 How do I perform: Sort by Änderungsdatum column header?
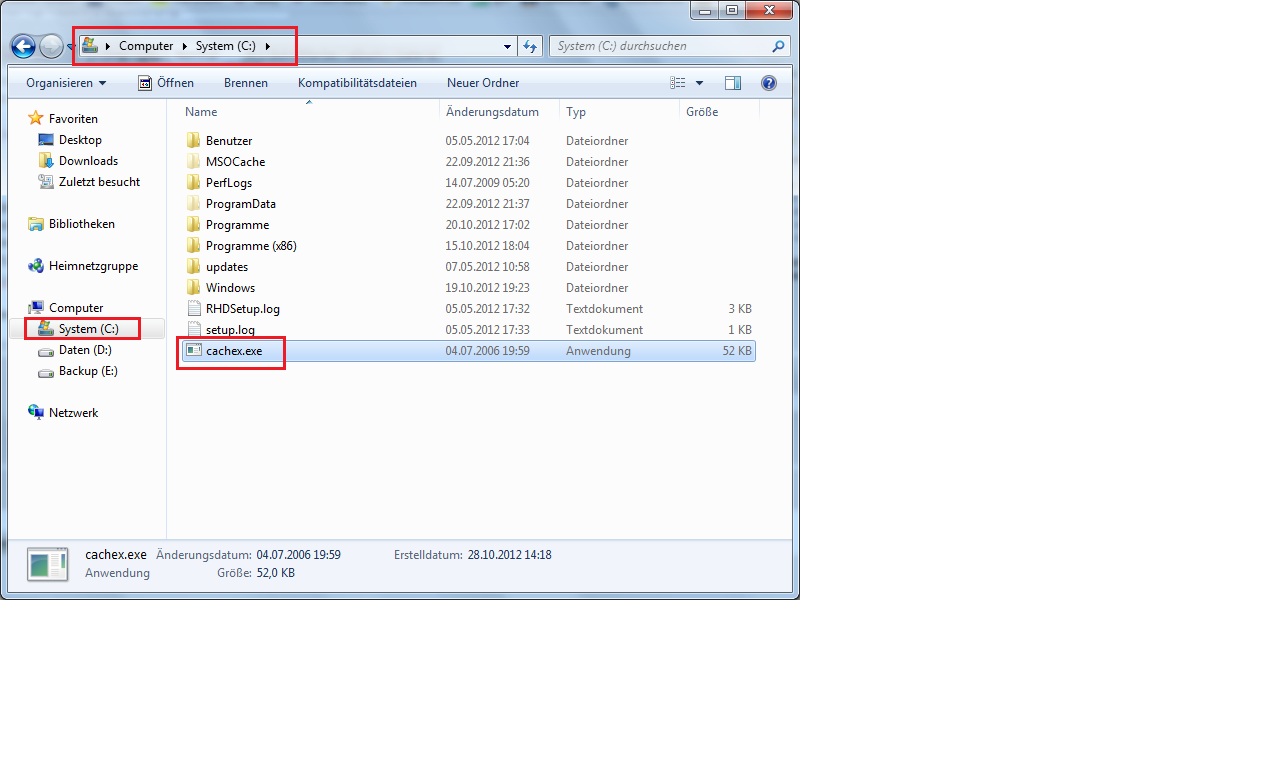pyautogui.click(x=492, y=112)
